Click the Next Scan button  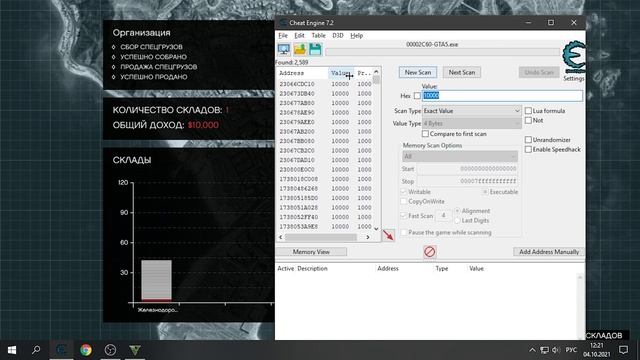pyautogui.click(x=462, y=72)
